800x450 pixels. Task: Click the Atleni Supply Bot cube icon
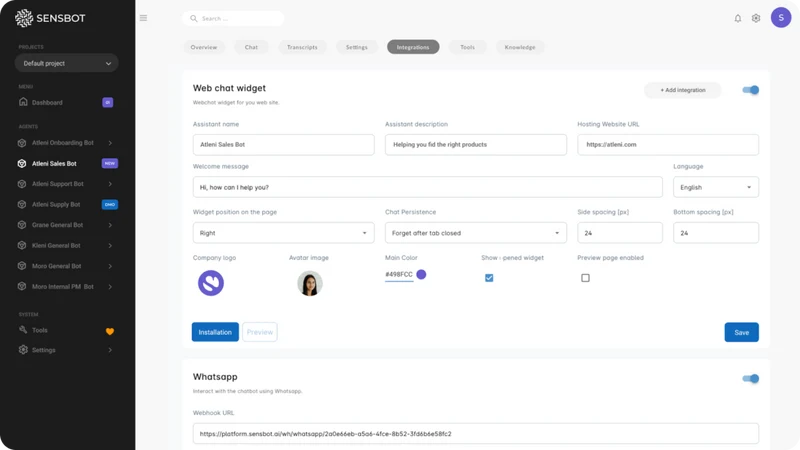coord(22,204)
